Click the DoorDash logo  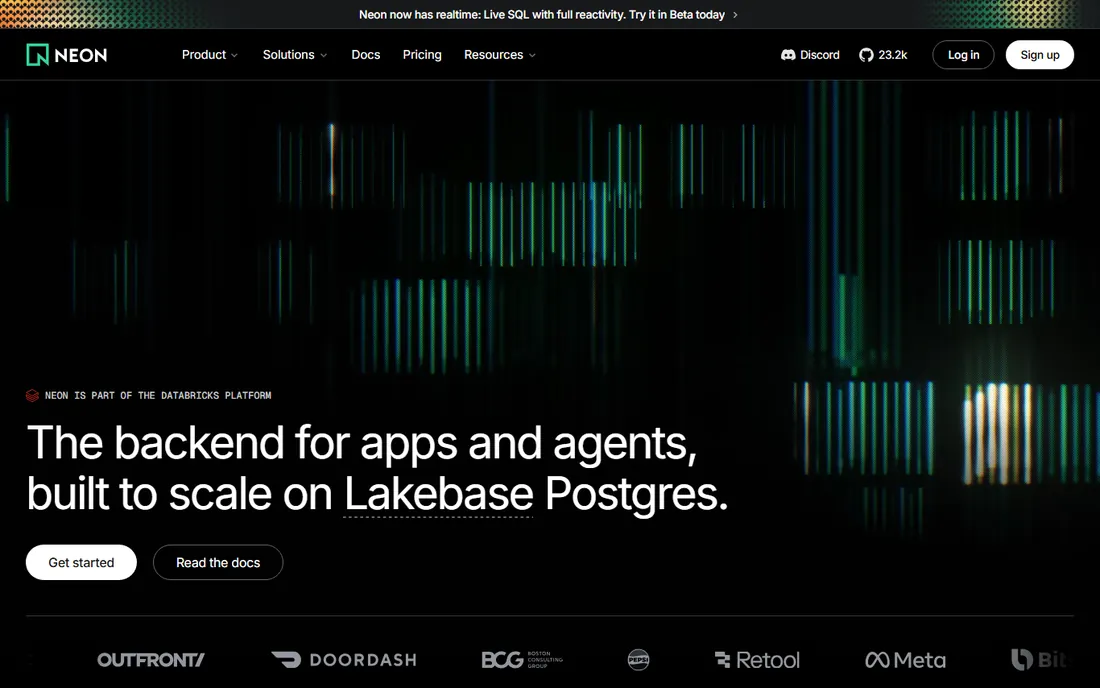click(x=344, y=660)
